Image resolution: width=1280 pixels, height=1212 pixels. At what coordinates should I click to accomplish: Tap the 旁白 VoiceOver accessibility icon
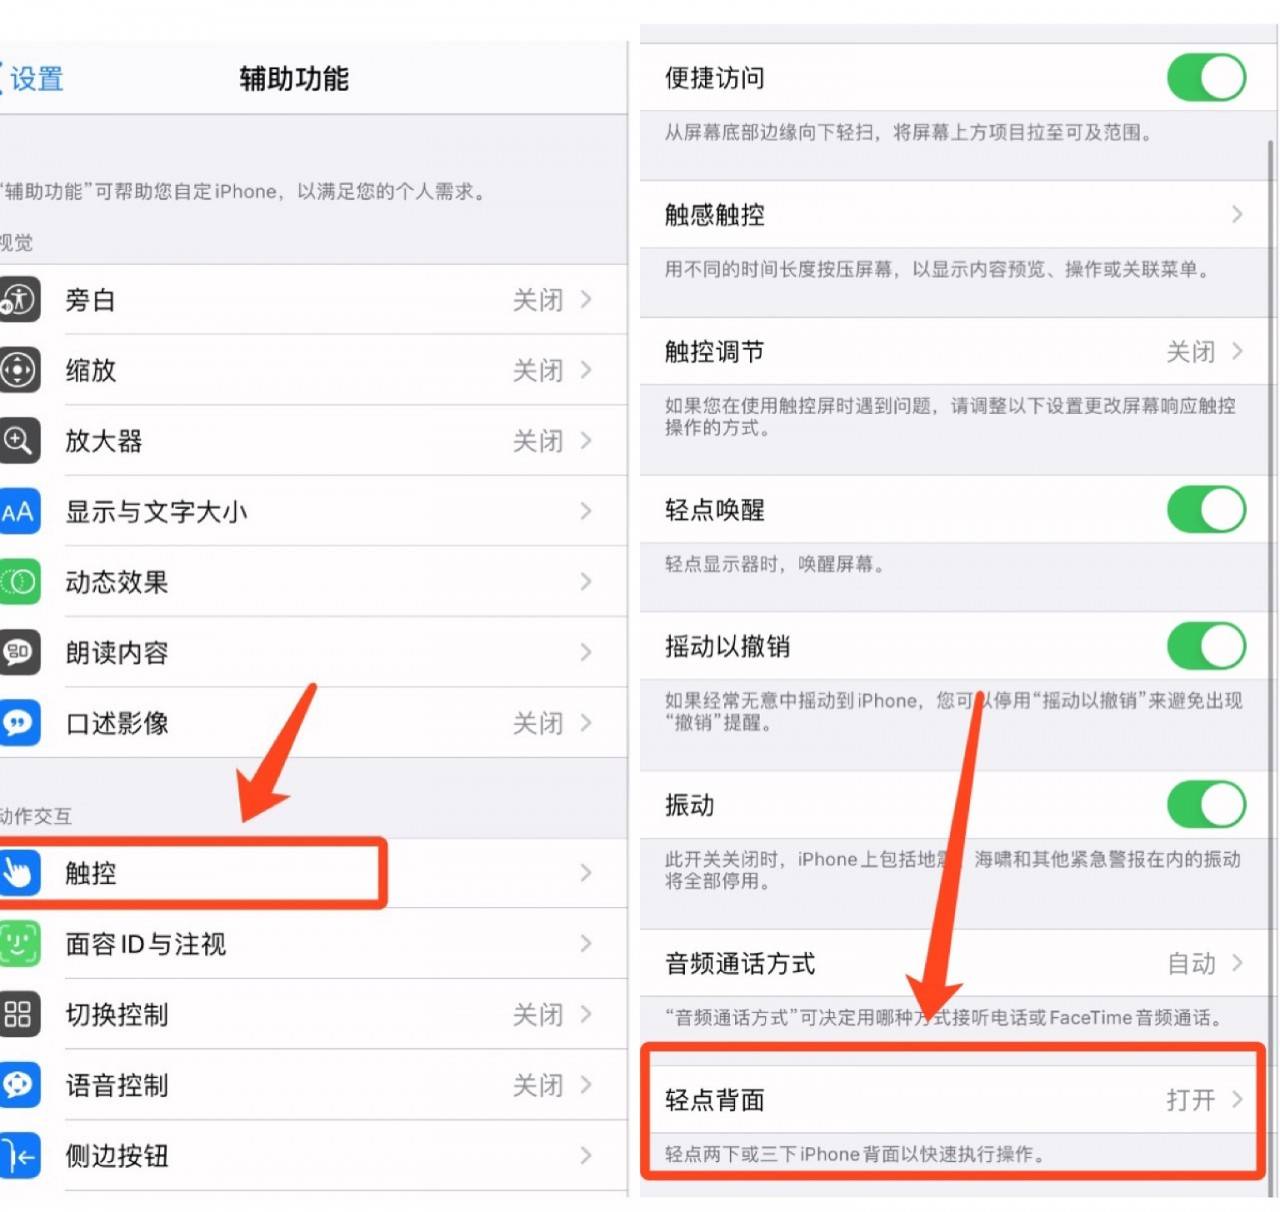click(19, 299)
